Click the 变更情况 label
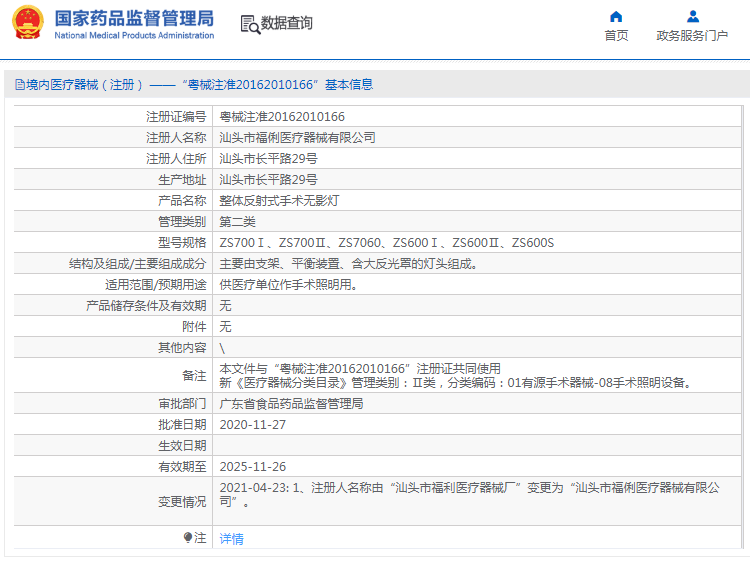This screenshot has width=750, height=563. tap(182, 502)
